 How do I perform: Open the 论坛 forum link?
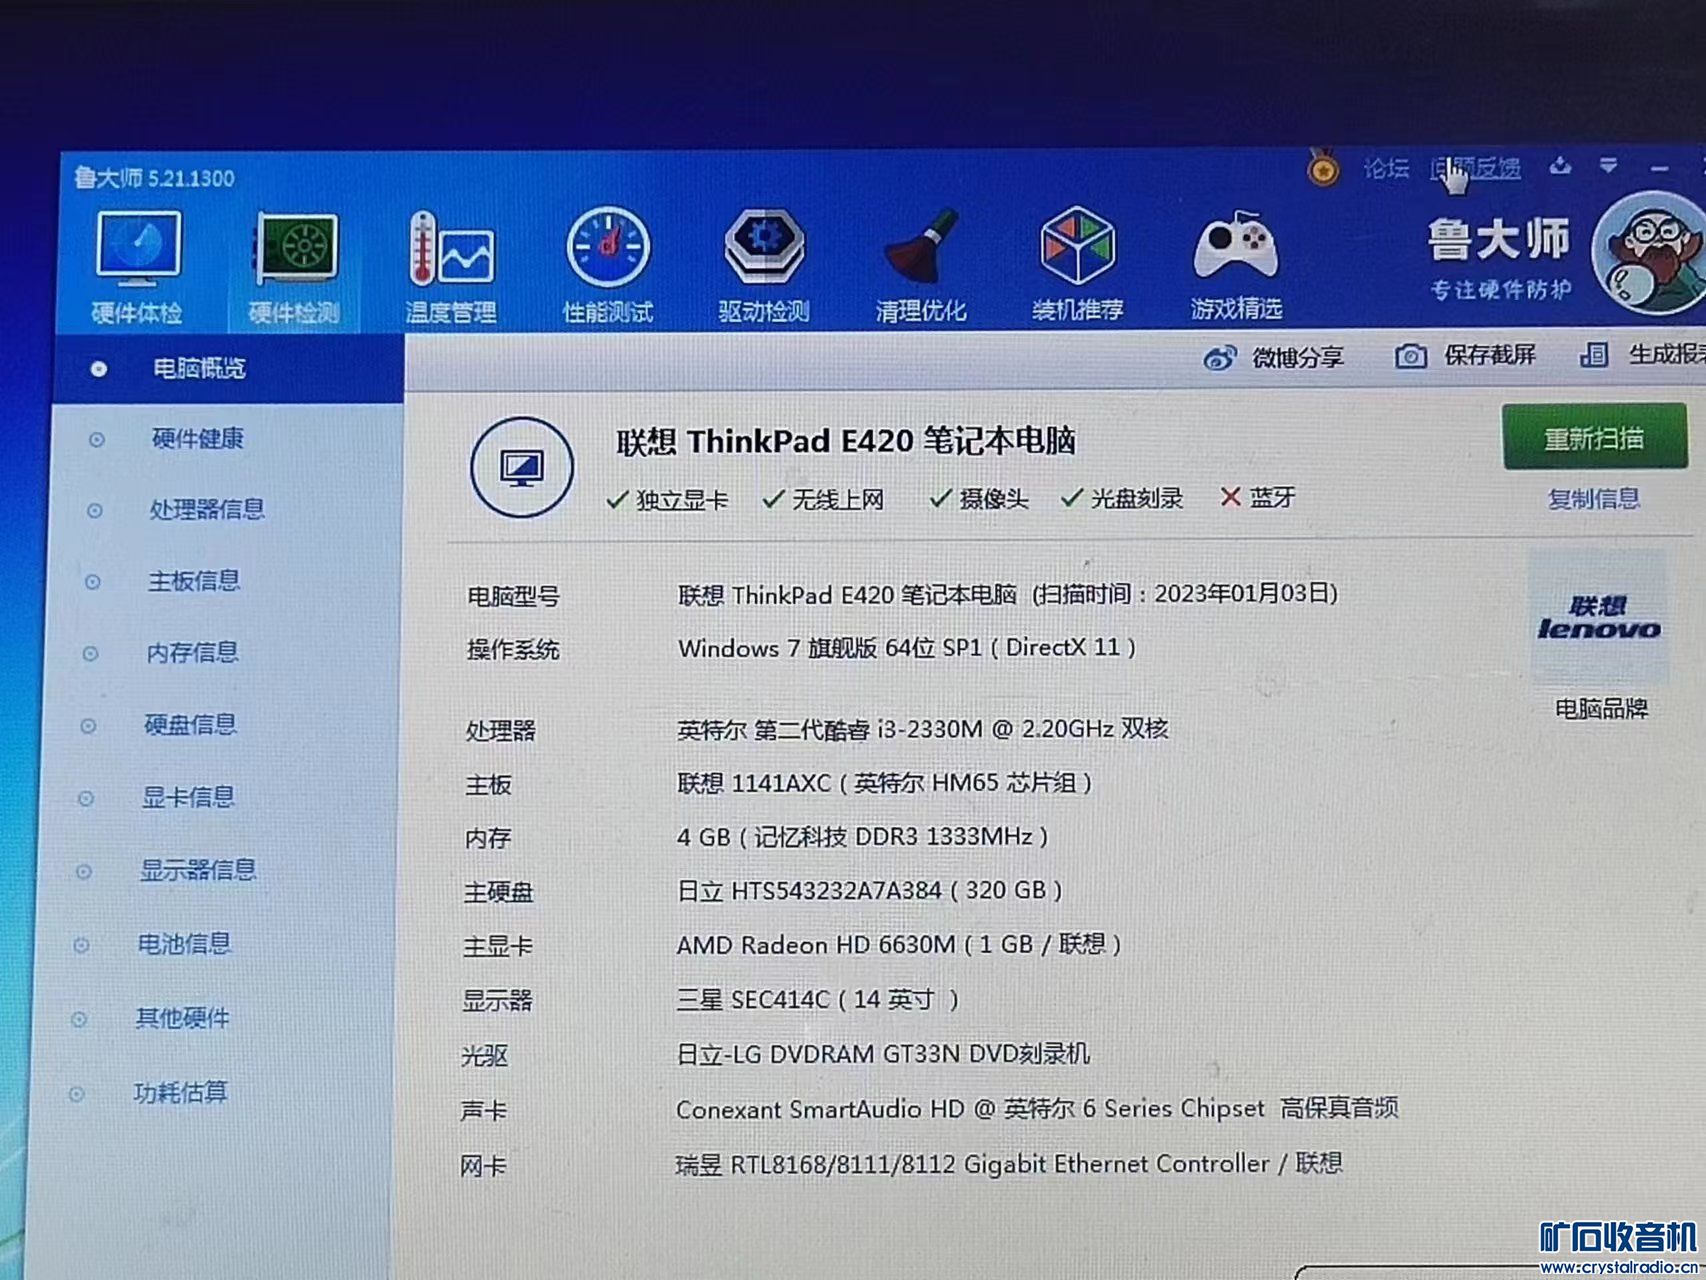coord(1386,168)
